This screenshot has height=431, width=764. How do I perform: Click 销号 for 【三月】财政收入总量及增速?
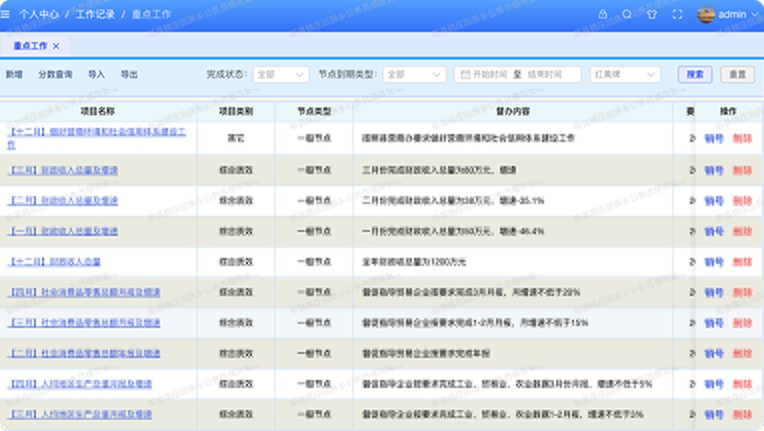[714, 170]
